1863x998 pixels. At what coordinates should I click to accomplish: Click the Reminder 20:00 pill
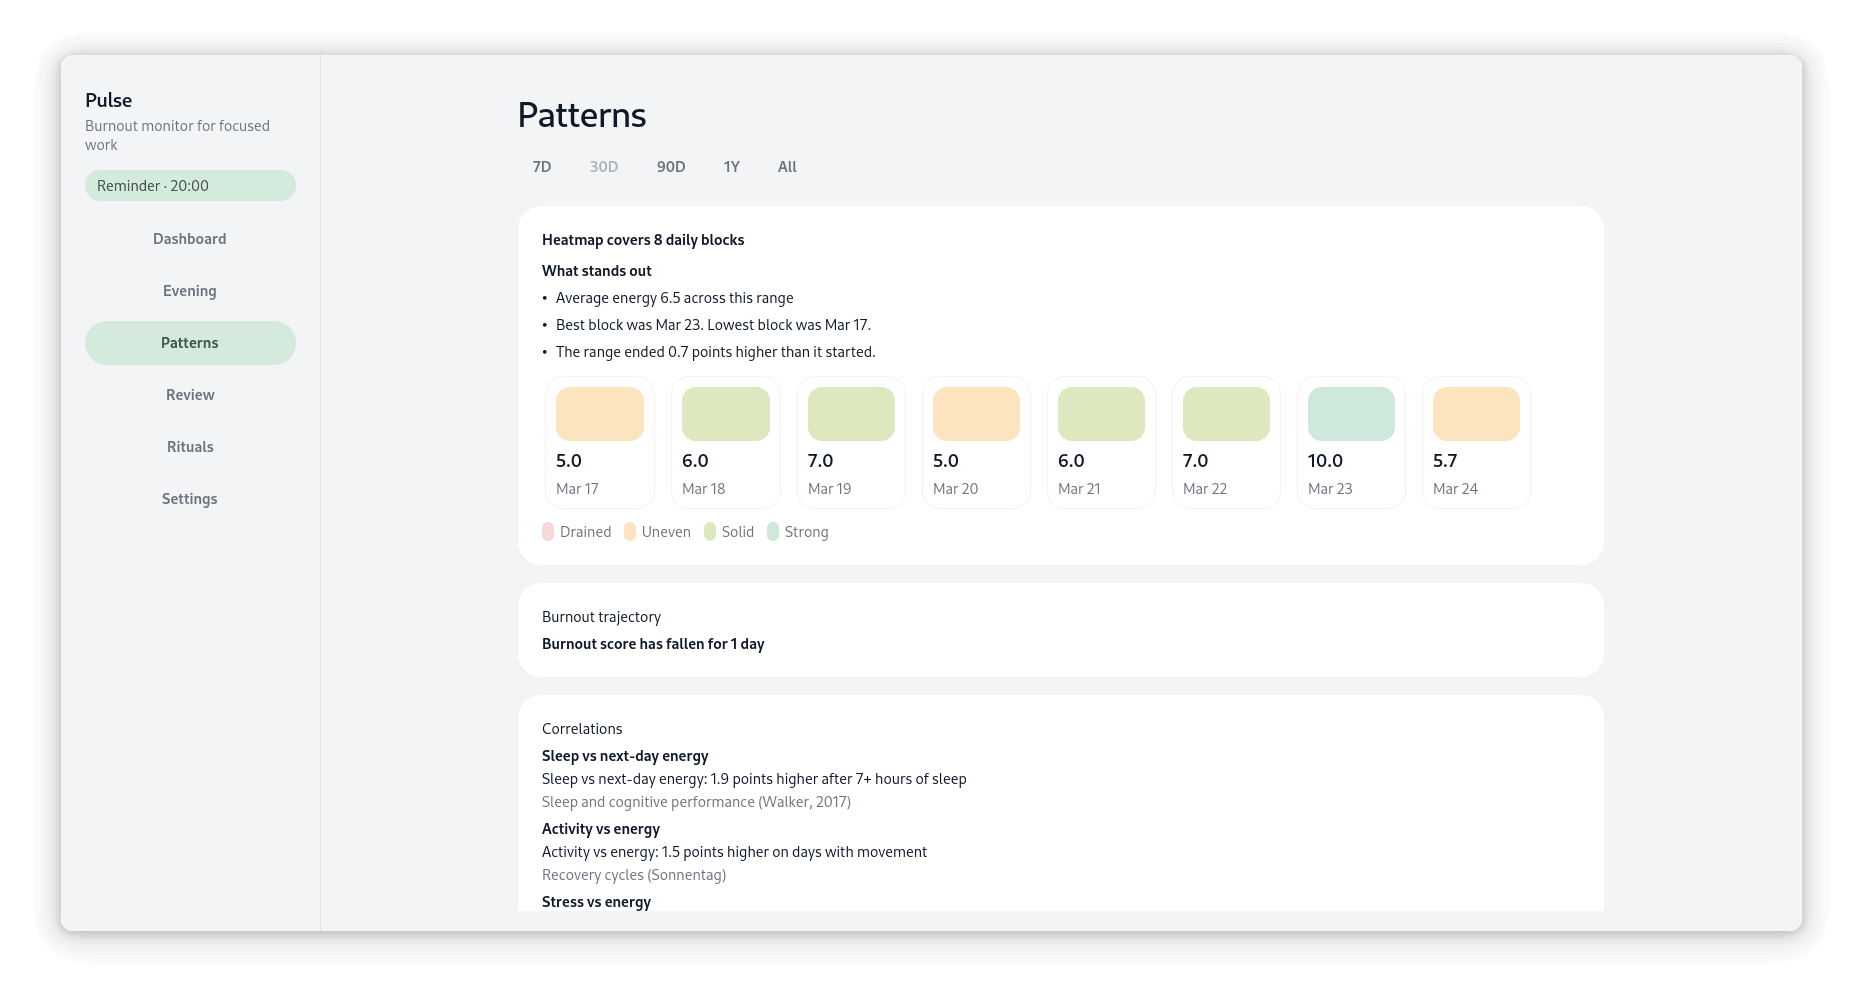[189, 186]
